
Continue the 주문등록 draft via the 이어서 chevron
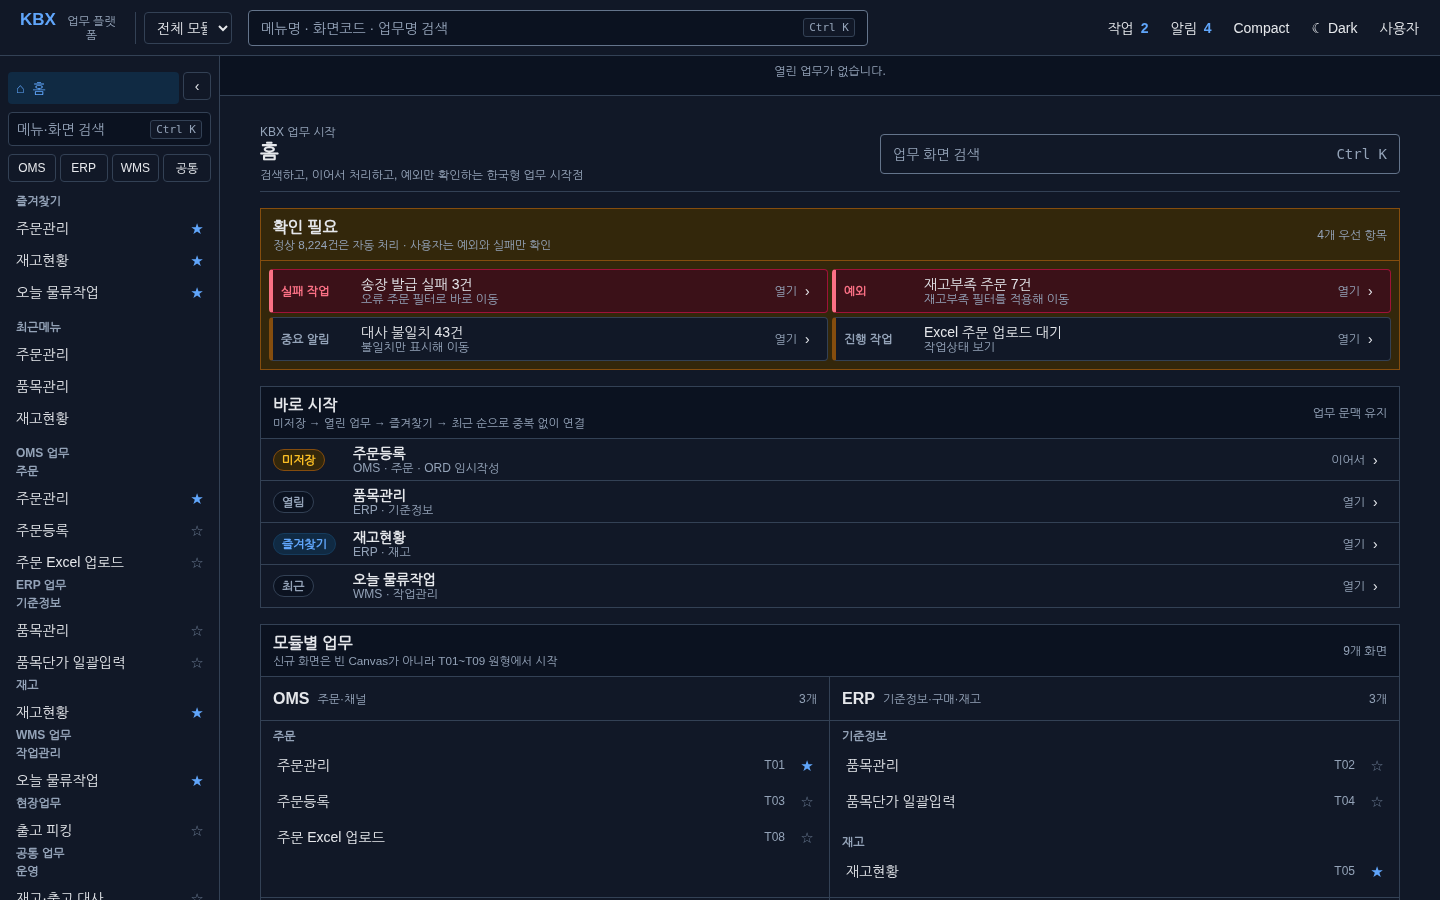pos(1375,461)
